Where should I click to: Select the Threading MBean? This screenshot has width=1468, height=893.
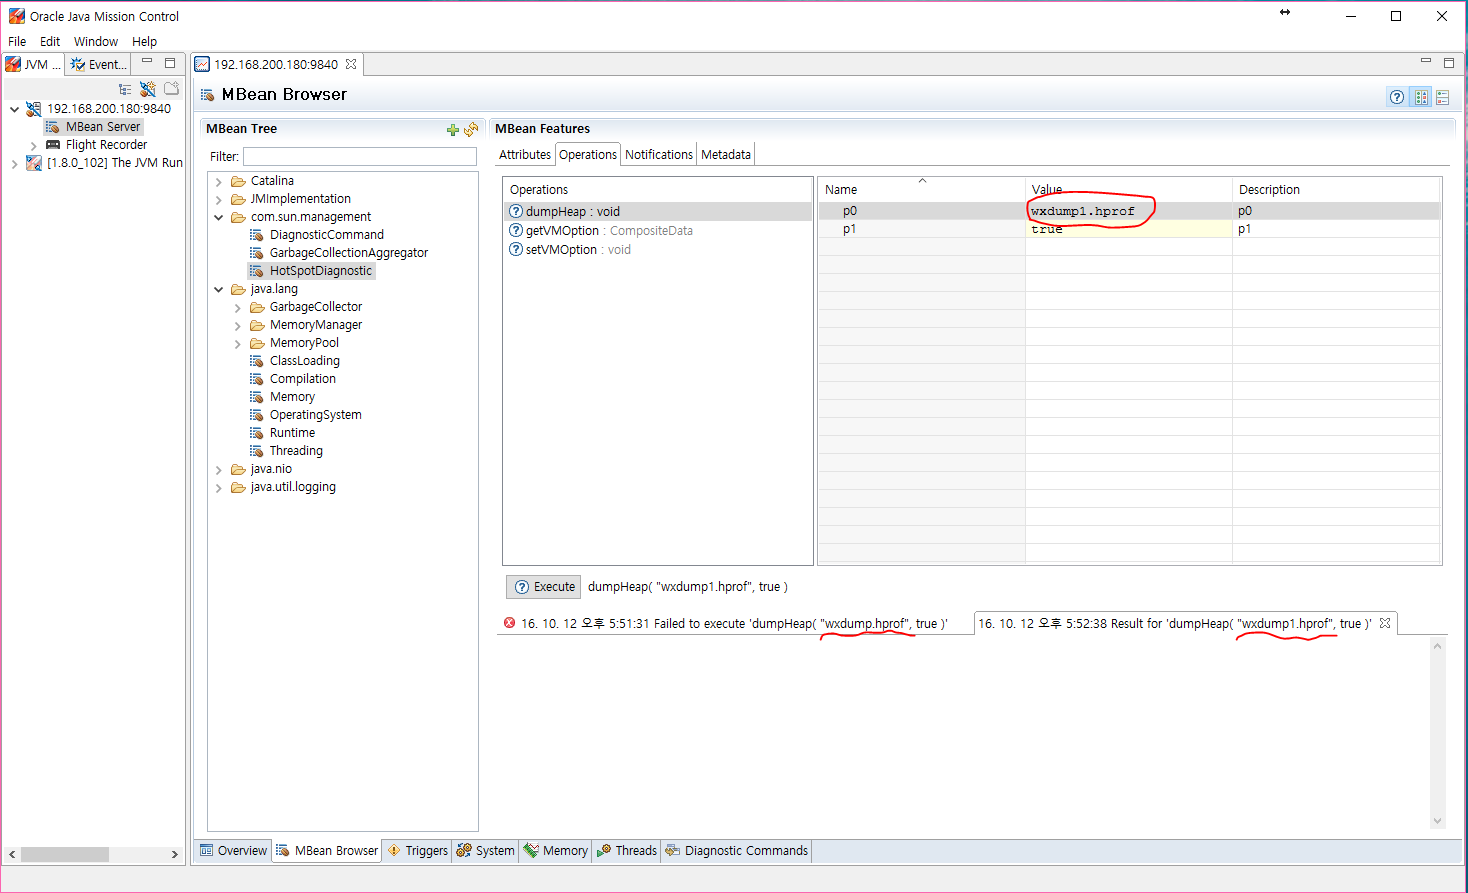coord(296,451)
